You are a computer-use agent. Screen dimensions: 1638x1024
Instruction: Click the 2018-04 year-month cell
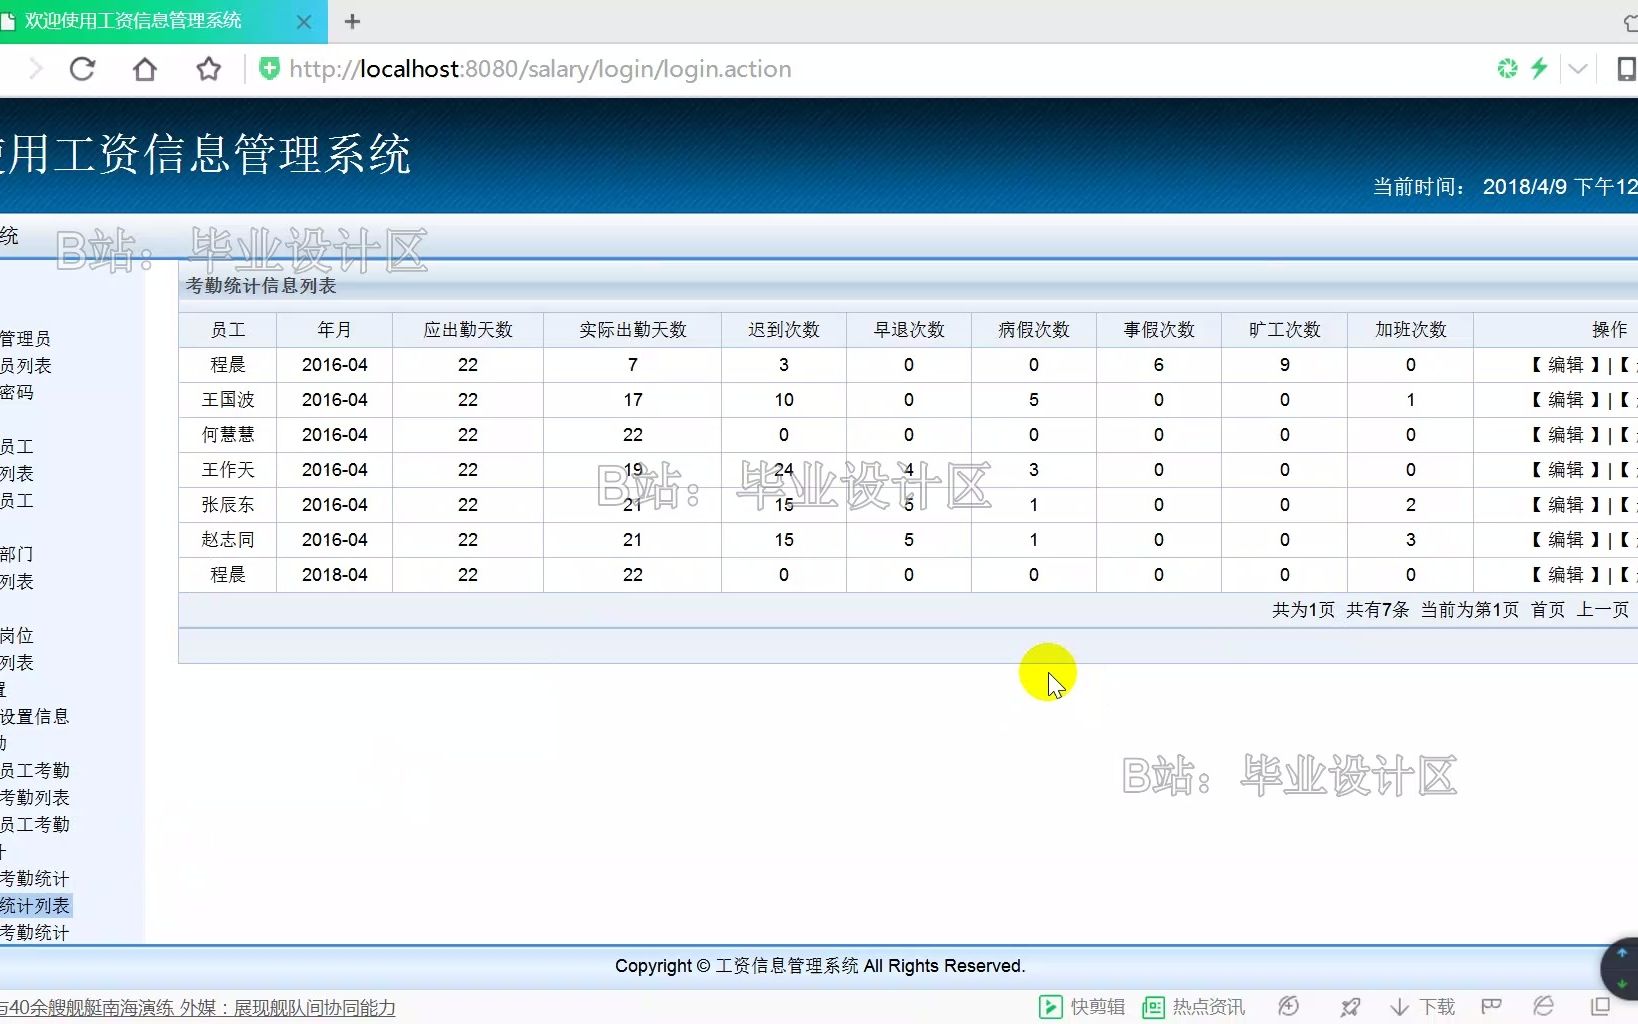[335, 575]
